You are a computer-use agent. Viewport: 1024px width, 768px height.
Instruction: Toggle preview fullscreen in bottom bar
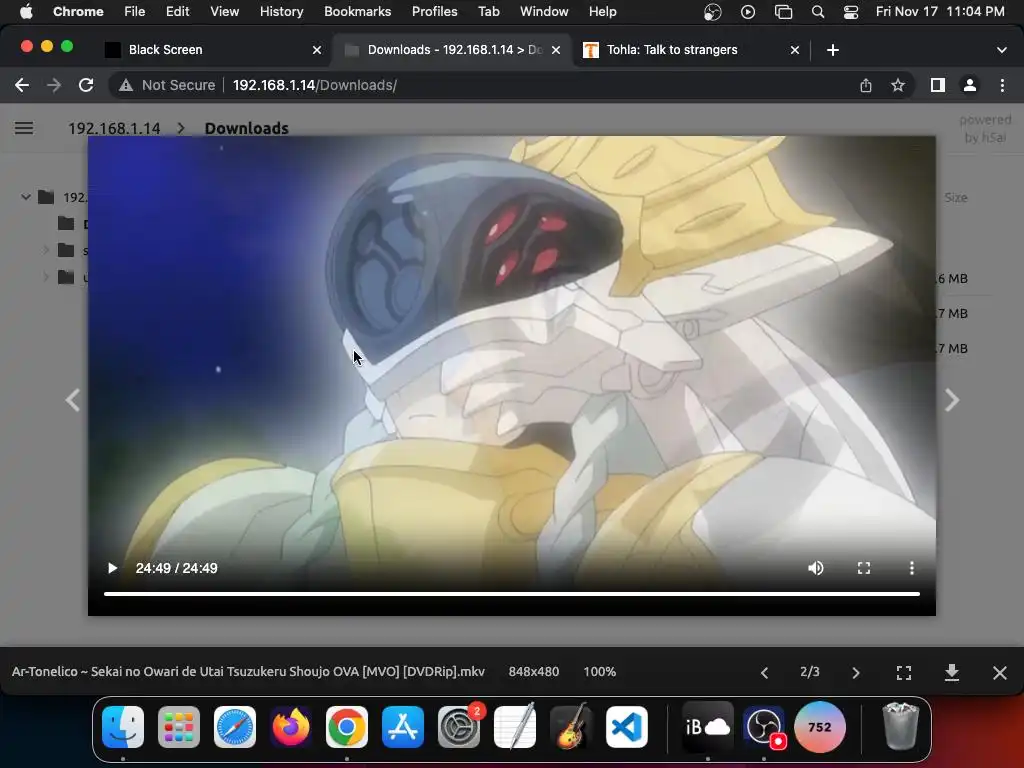[904, 673]
